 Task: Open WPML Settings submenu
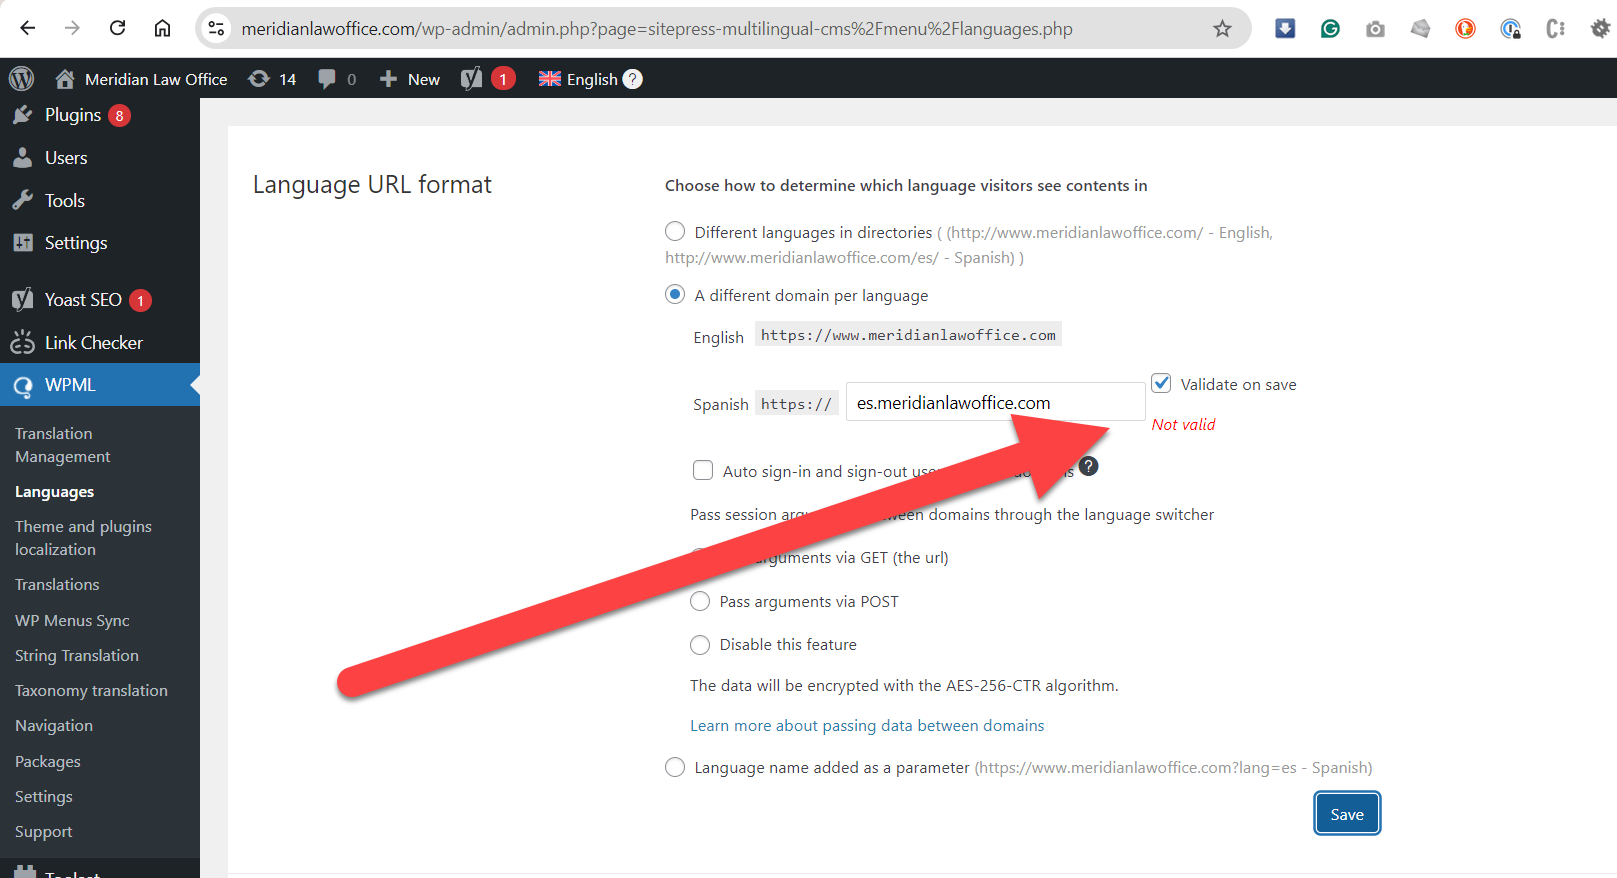click(44, 797)
